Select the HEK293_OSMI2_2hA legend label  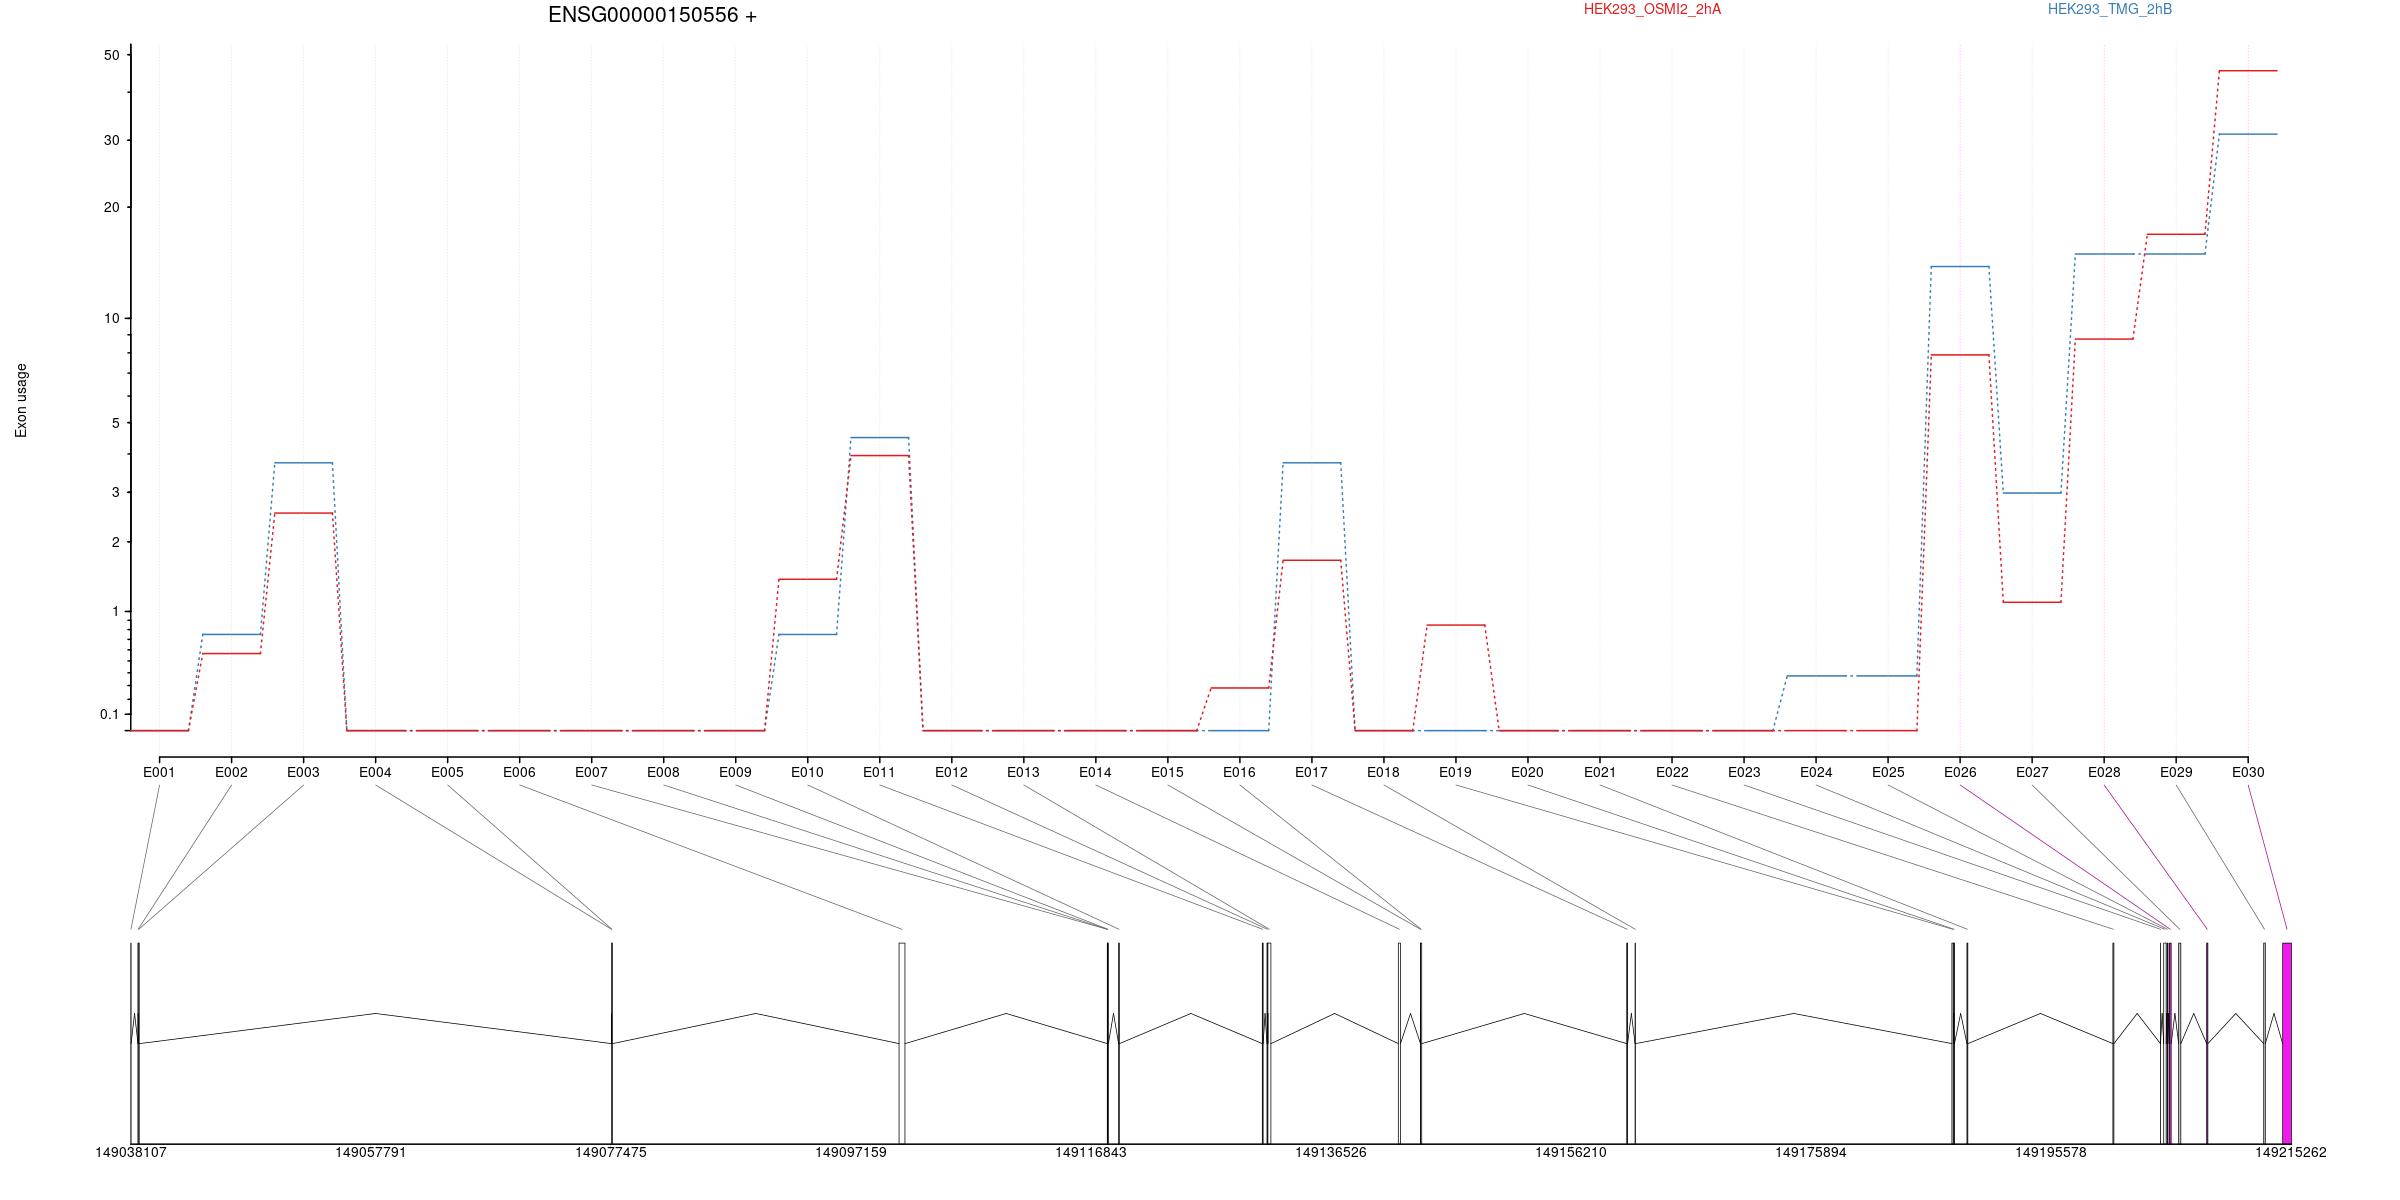pos(1652,9)
